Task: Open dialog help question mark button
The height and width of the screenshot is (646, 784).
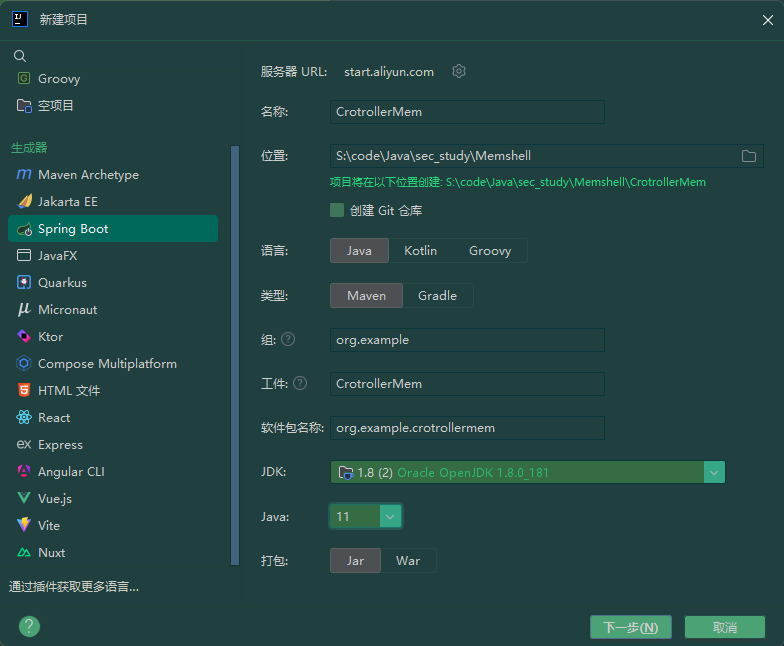Action: coord(30,626)
